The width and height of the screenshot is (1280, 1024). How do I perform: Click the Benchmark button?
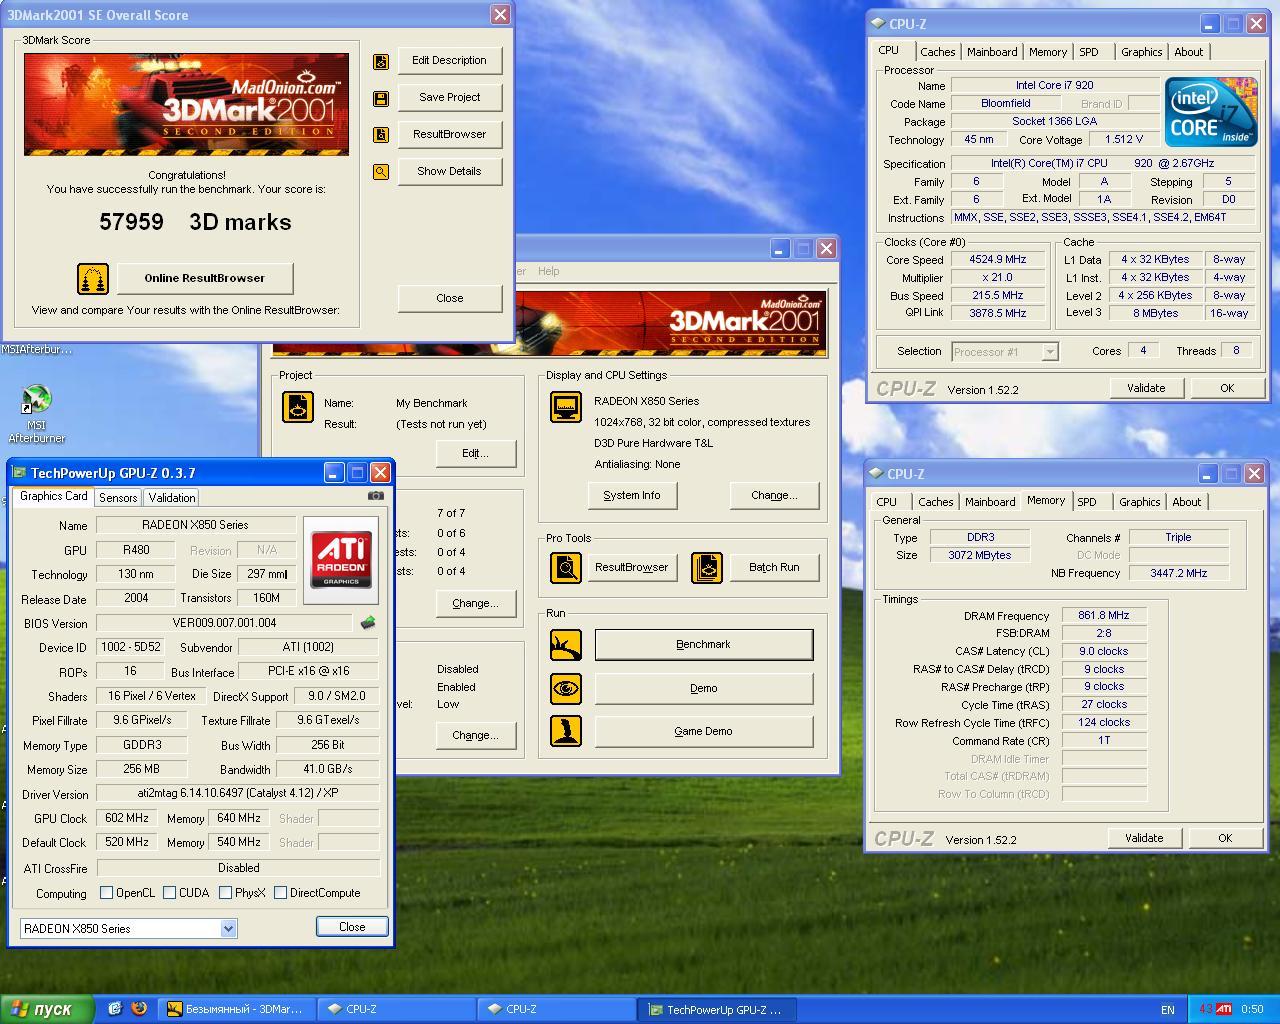point(704,645)
